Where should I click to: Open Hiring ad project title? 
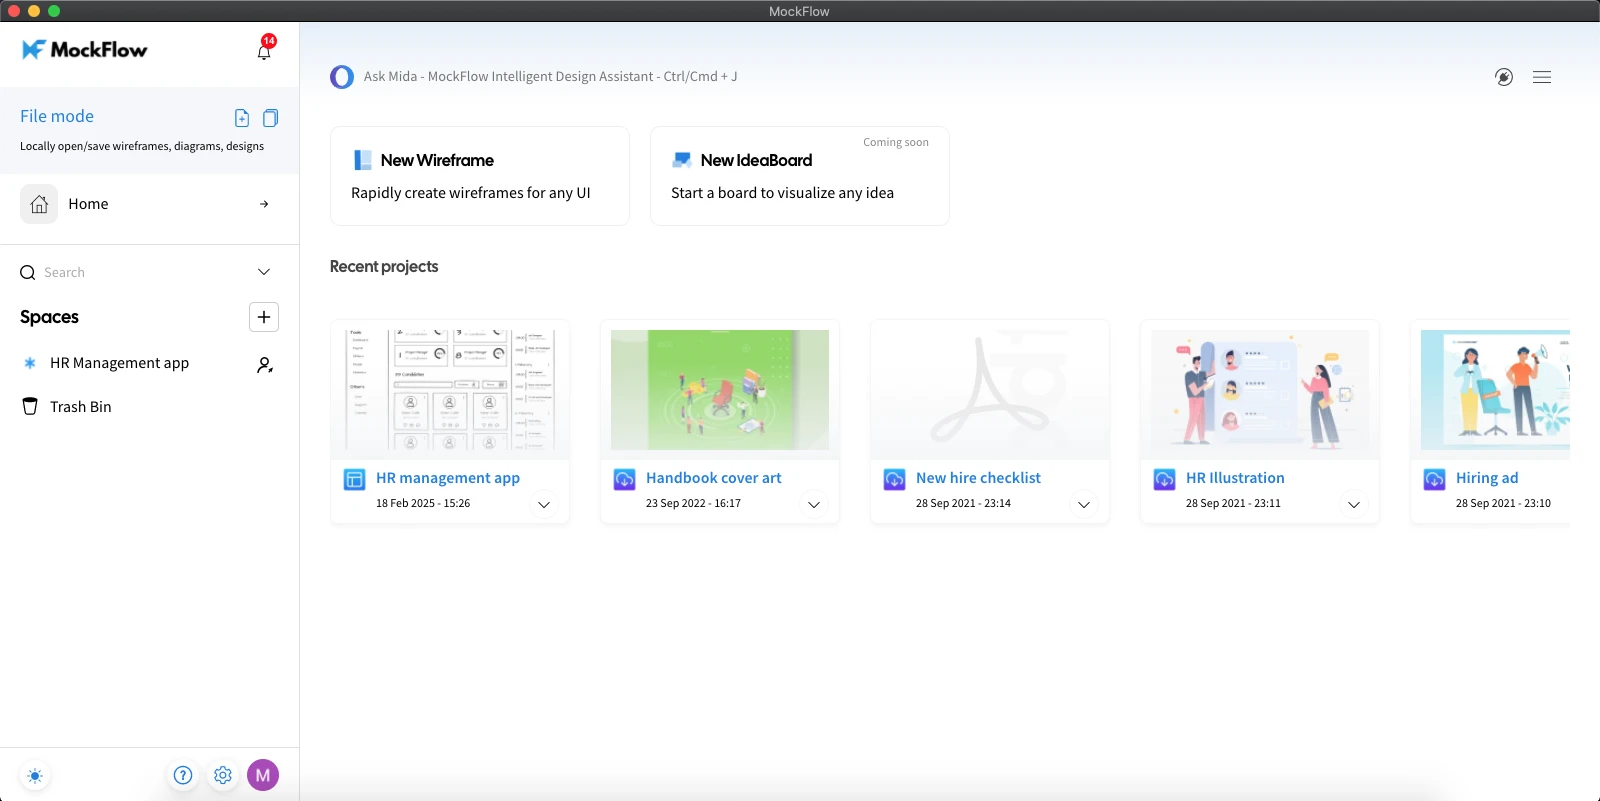1487,478
